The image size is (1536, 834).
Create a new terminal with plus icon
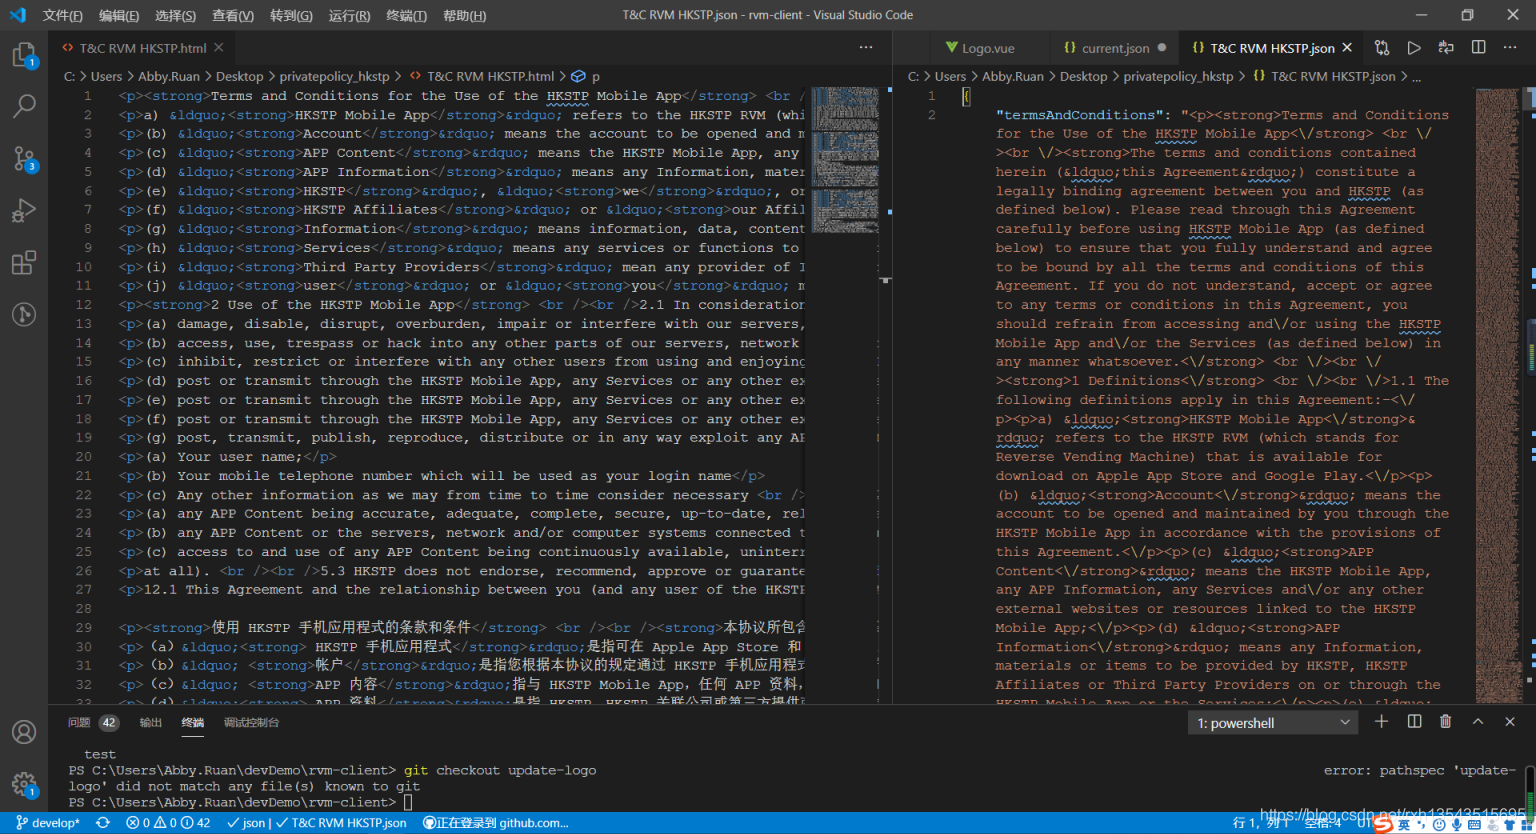coord(1381,722)
